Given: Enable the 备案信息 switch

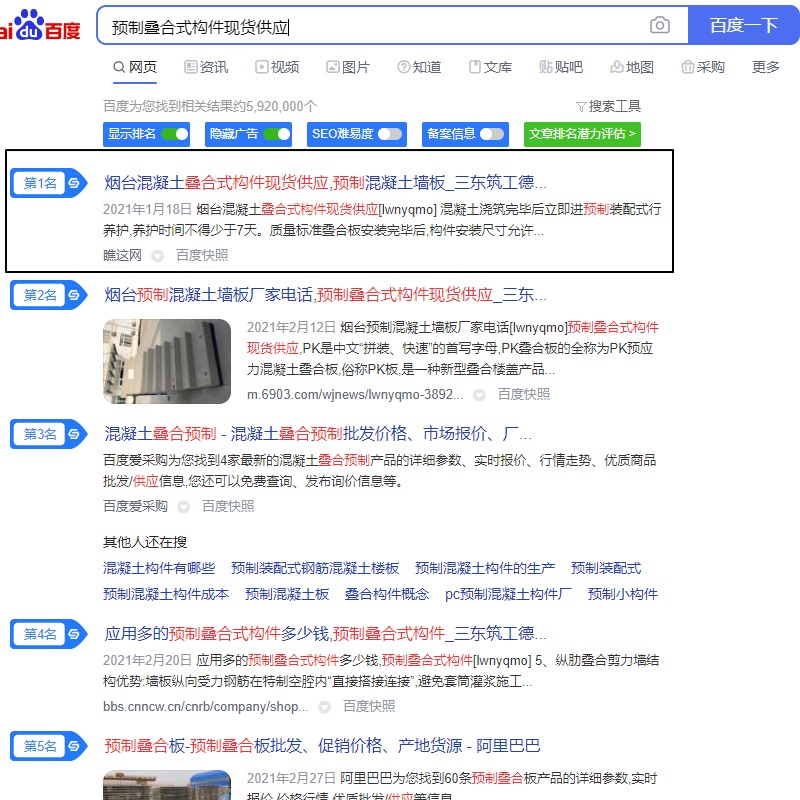Looking at the screenshot, I should [492, 134].
